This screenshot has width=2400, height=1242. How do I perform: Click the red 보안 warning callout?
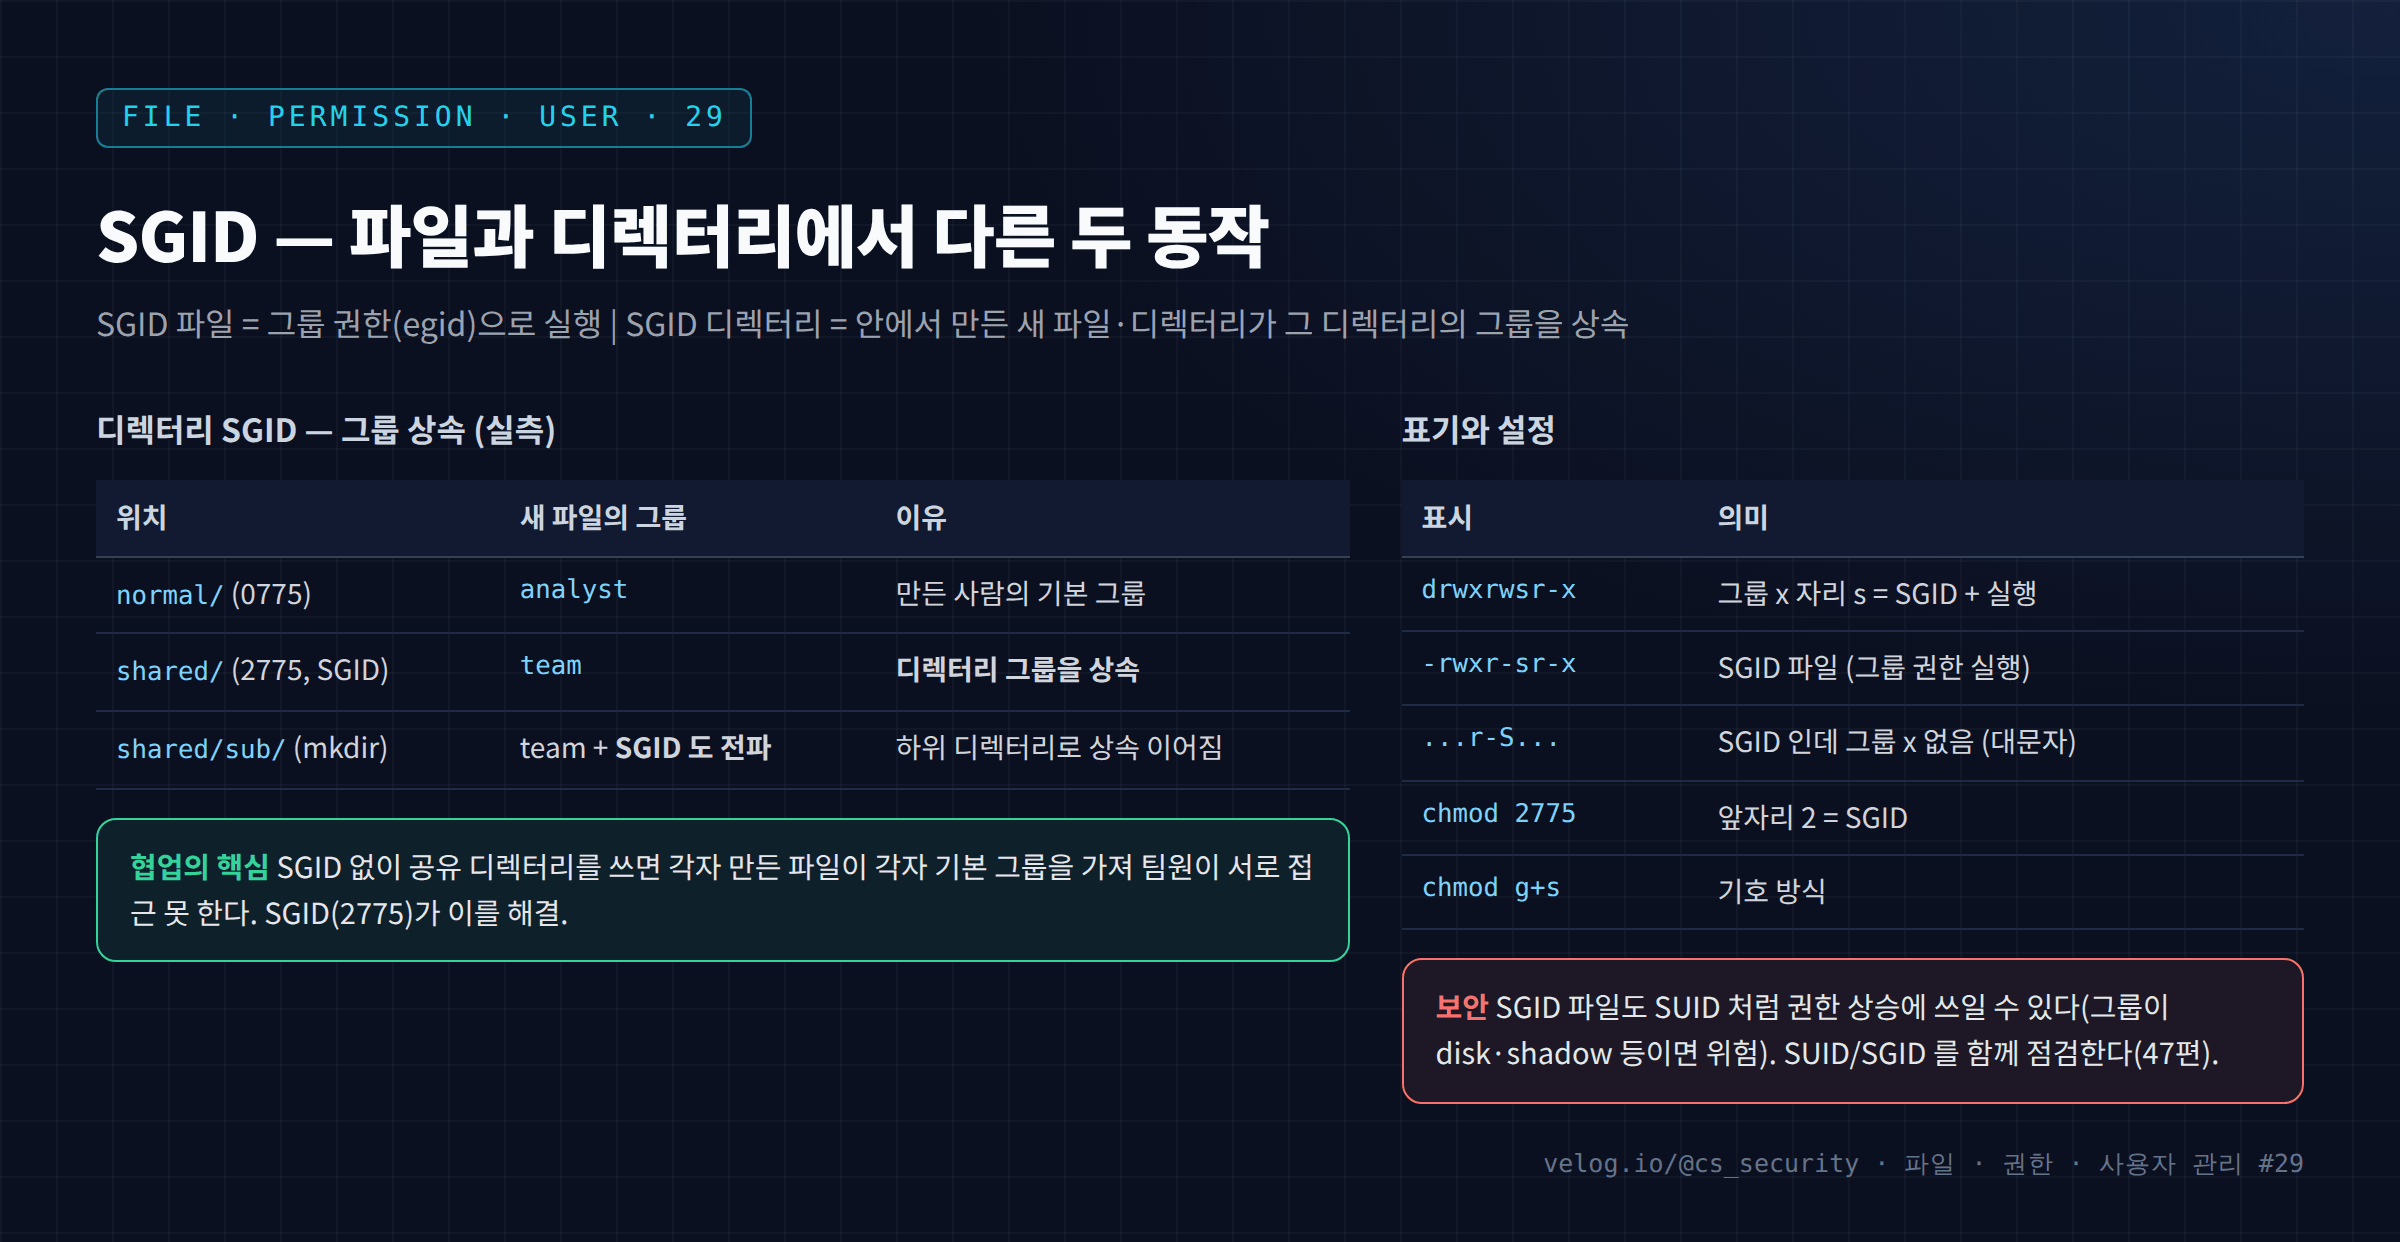click(x=1853, y=1031)
